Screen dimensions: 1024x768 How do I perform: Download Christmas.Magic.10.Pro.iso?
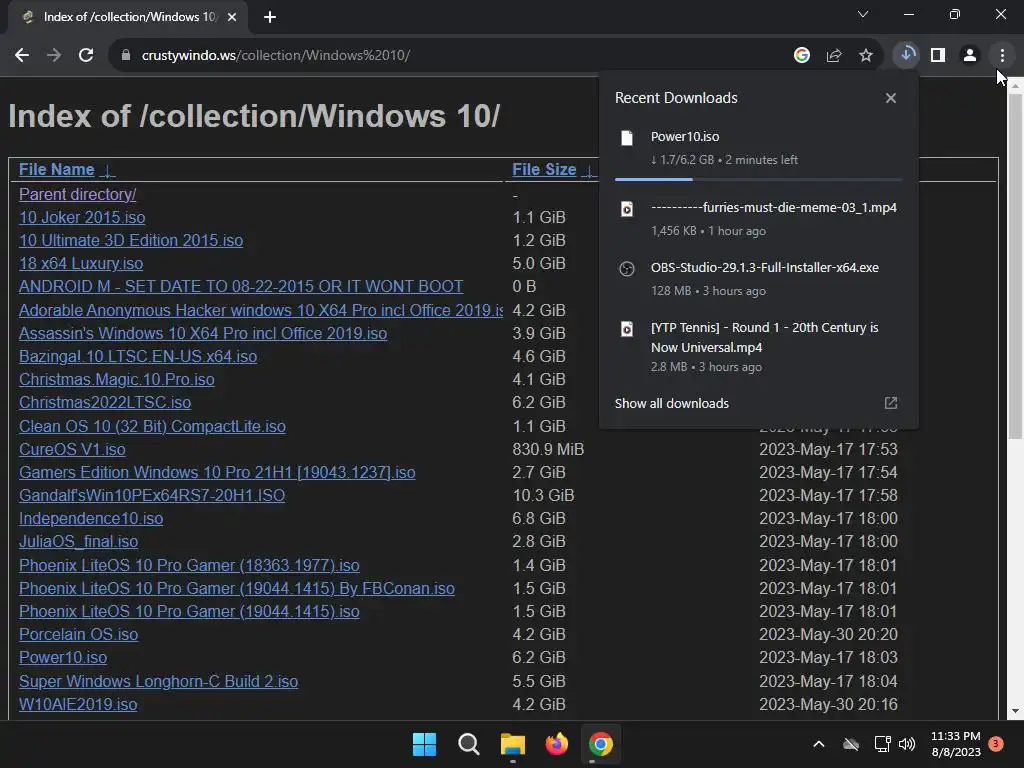(116, 379)
